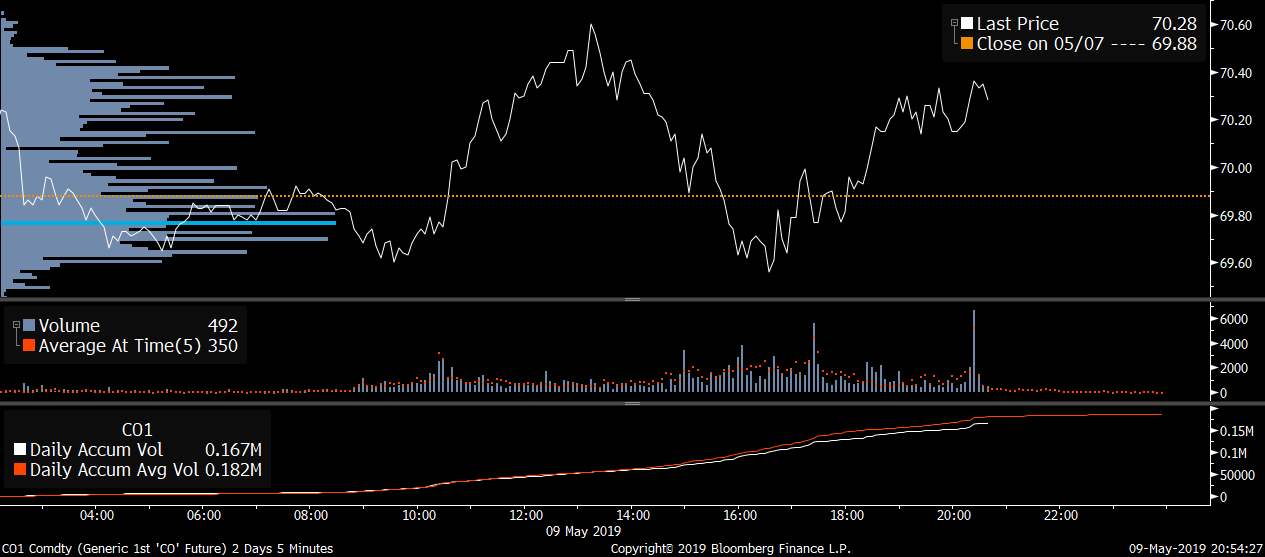Click the red Average At Time(5) swatch

[29, 346]
